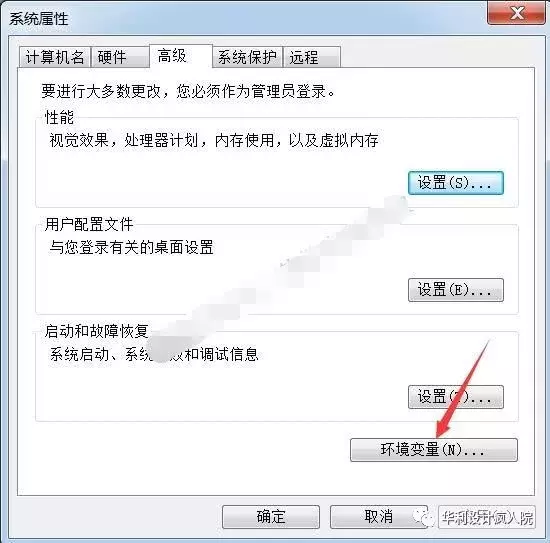The width and height of the screenshot is (550, 543).
Task: Click the 系统属性 title bar
Action: pos(246,18)
